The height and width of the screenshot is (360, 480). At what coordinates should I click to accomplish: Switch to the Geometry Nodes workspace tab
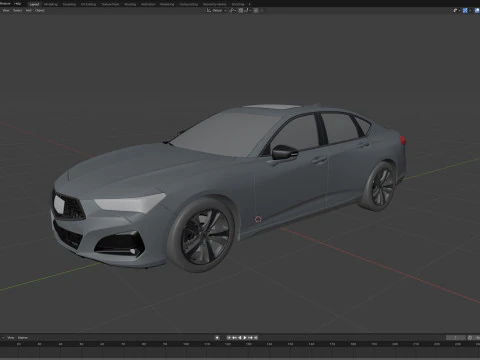tap(215, 4)
